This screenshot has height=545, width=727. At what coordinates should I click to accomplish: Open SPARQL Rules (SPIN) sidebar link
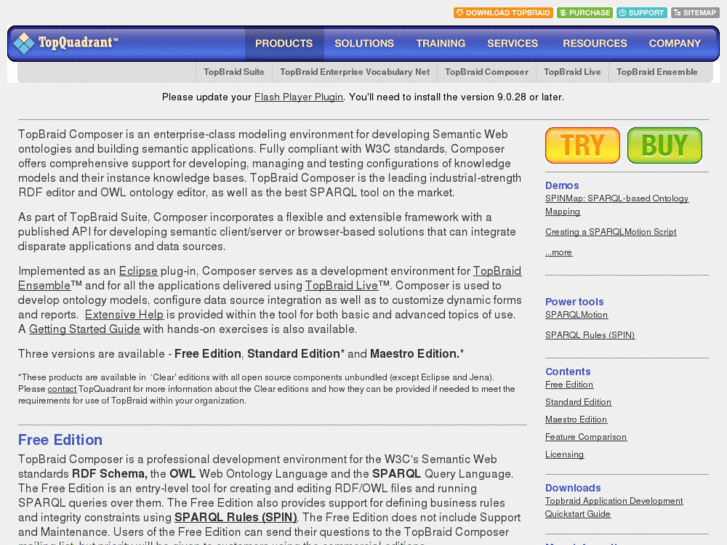(x=590, y=335)
